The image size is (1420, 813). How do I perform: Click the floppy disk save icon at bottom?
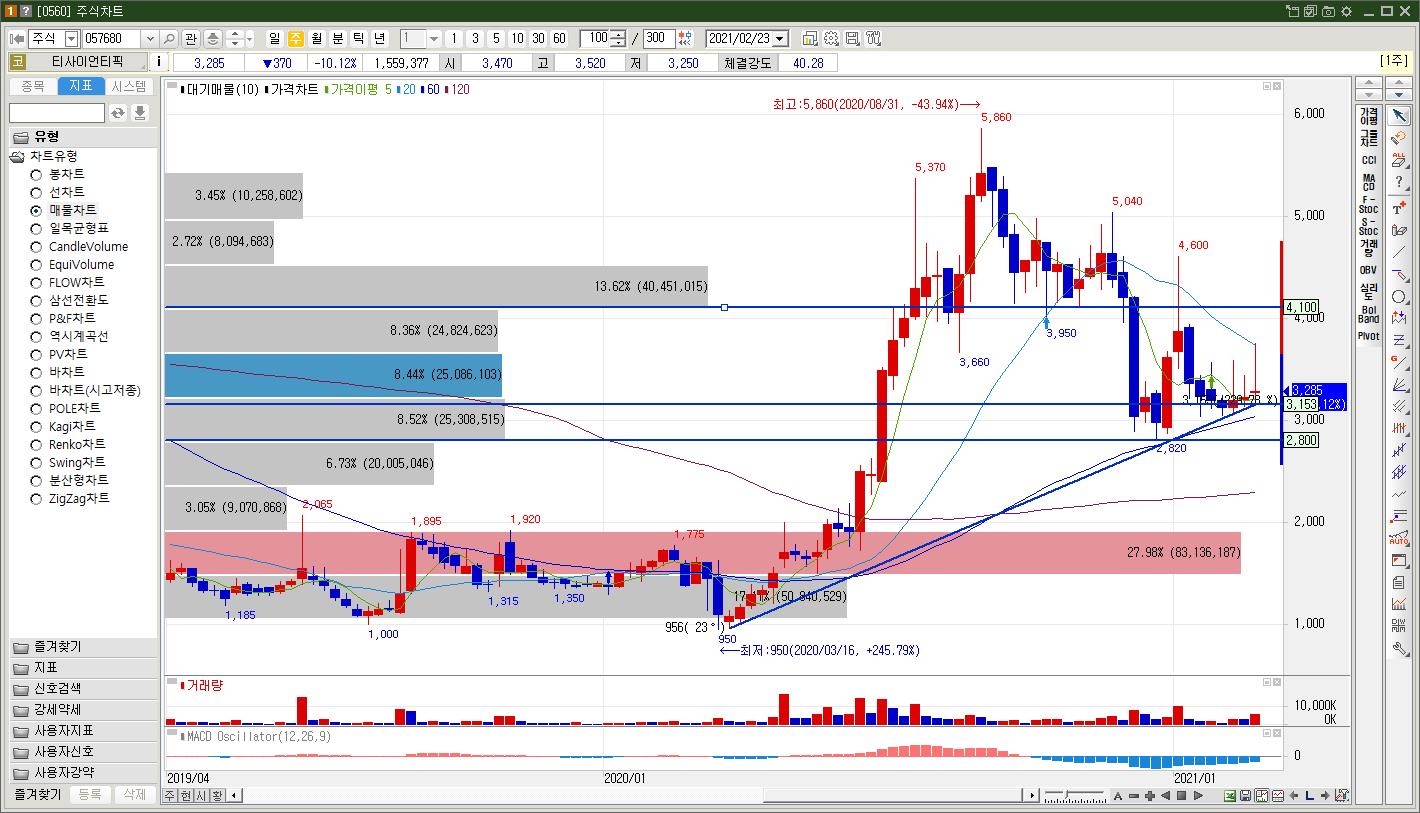(x=1245, y=796)
